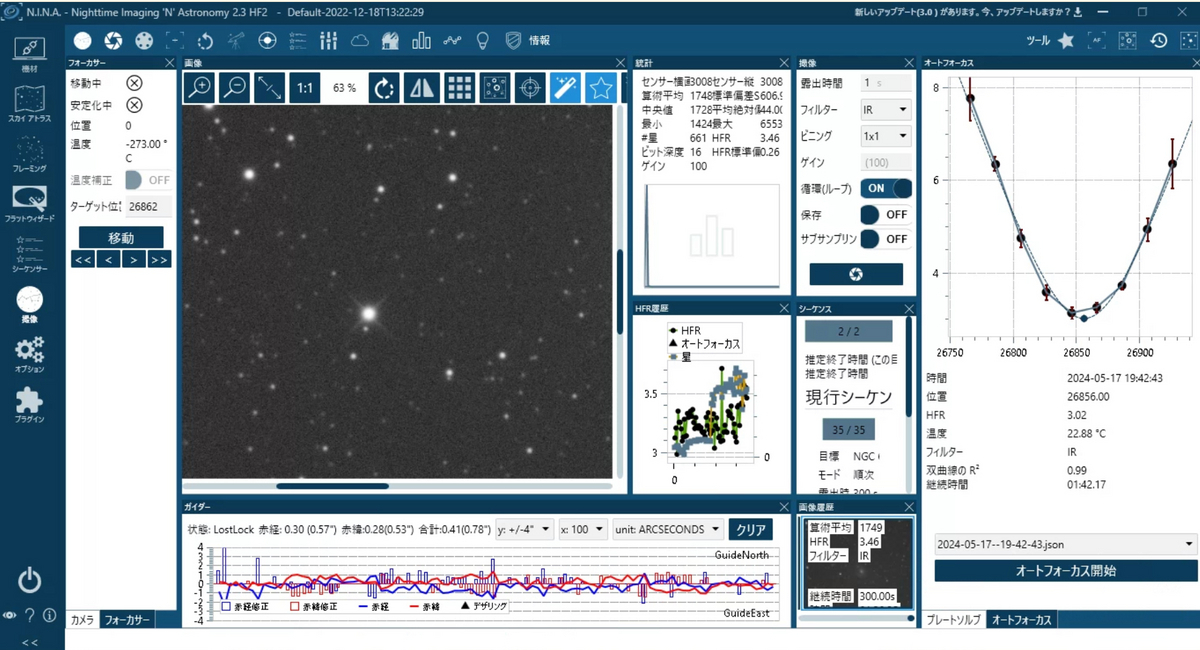Turn off the loop ON switch
Image resolution: width=1200 pixels, height=650 pixels.
coord(886,188)
